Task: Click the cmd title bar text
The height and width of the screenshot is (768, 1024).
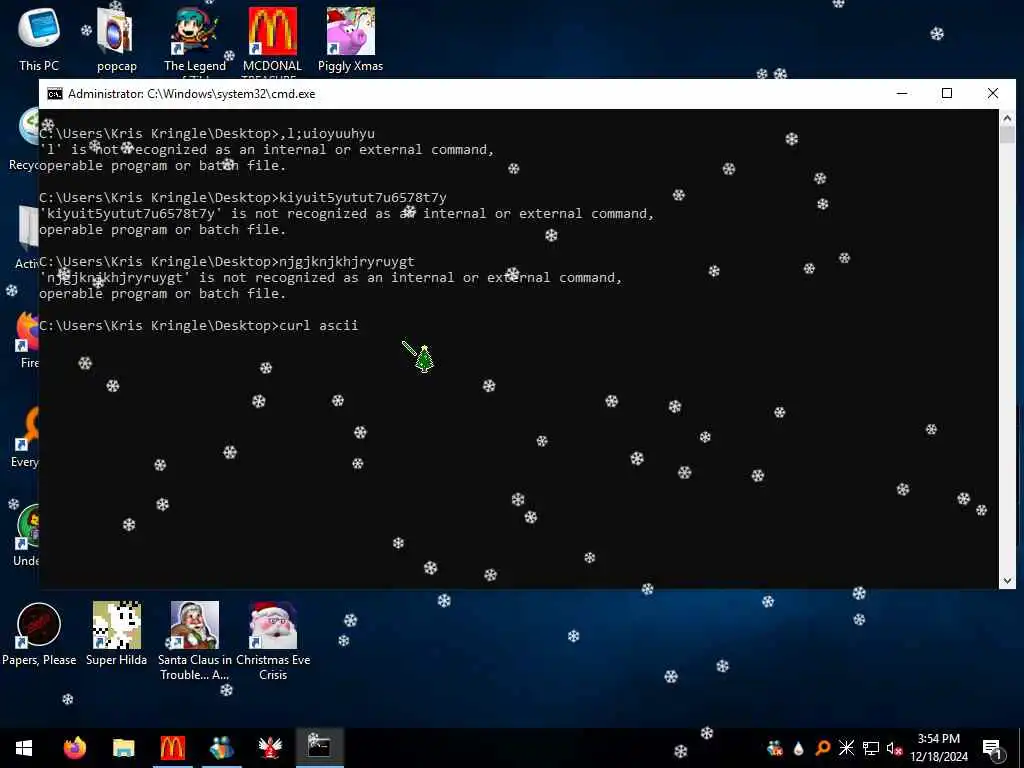Action: click(191, 94)
